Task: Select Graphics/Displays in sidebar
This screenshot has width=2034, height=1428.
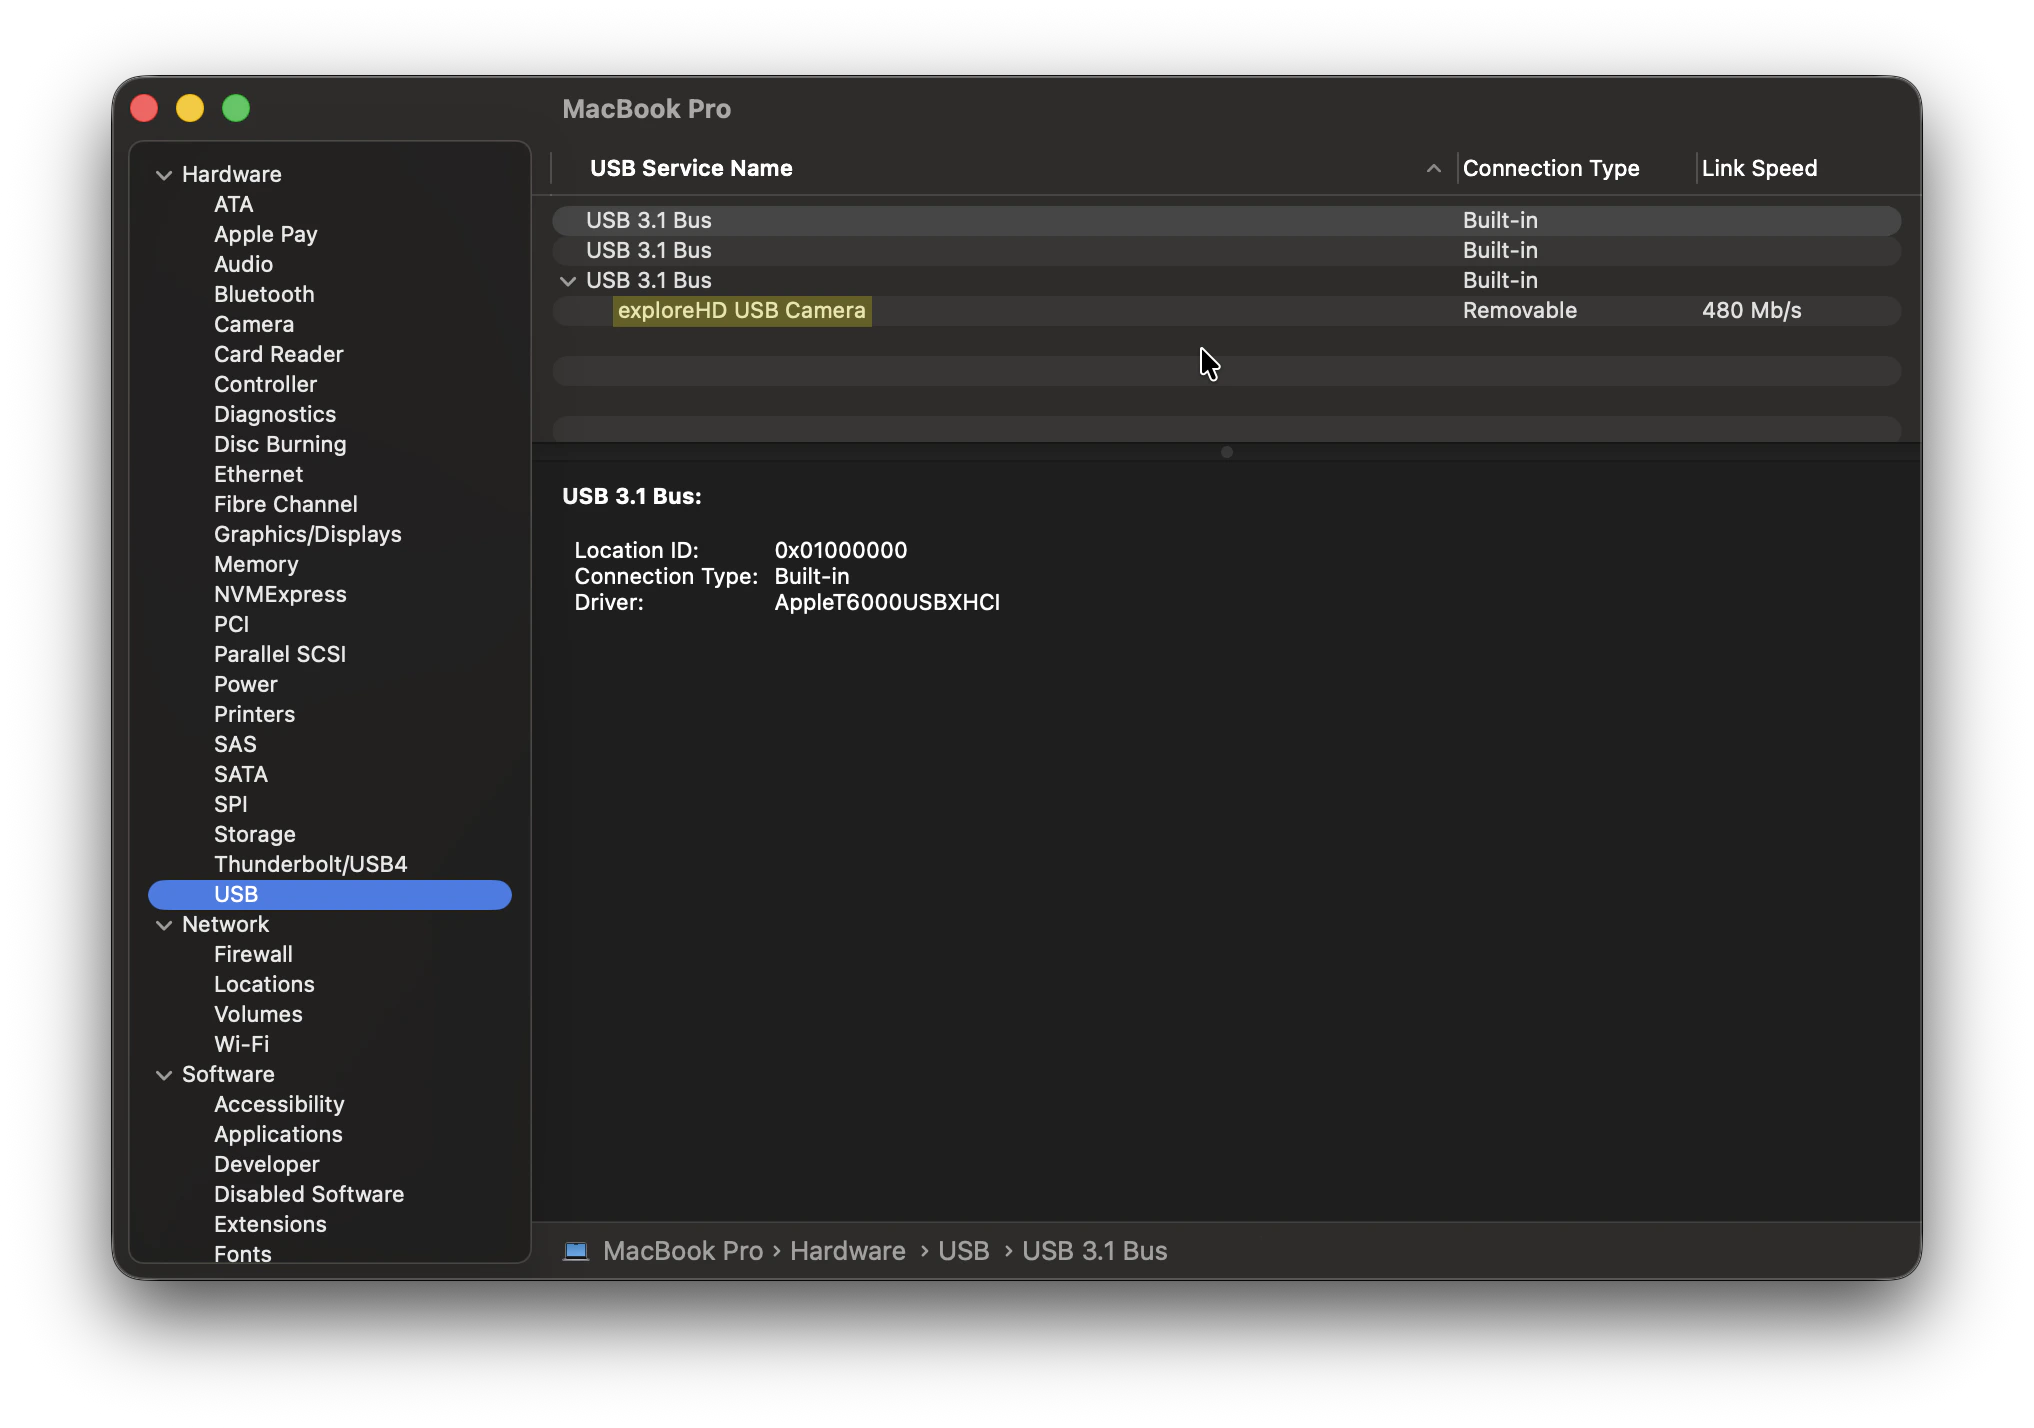Action: coord(307,534)
